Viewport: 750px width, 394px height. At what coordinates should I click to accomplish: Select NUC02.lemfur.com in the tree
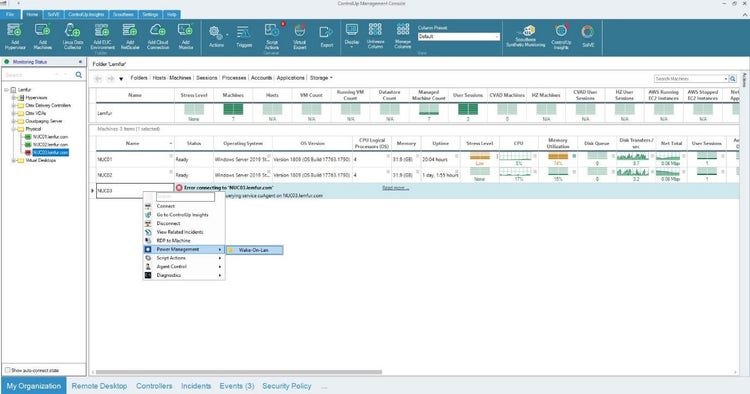(x=50, y=144)
